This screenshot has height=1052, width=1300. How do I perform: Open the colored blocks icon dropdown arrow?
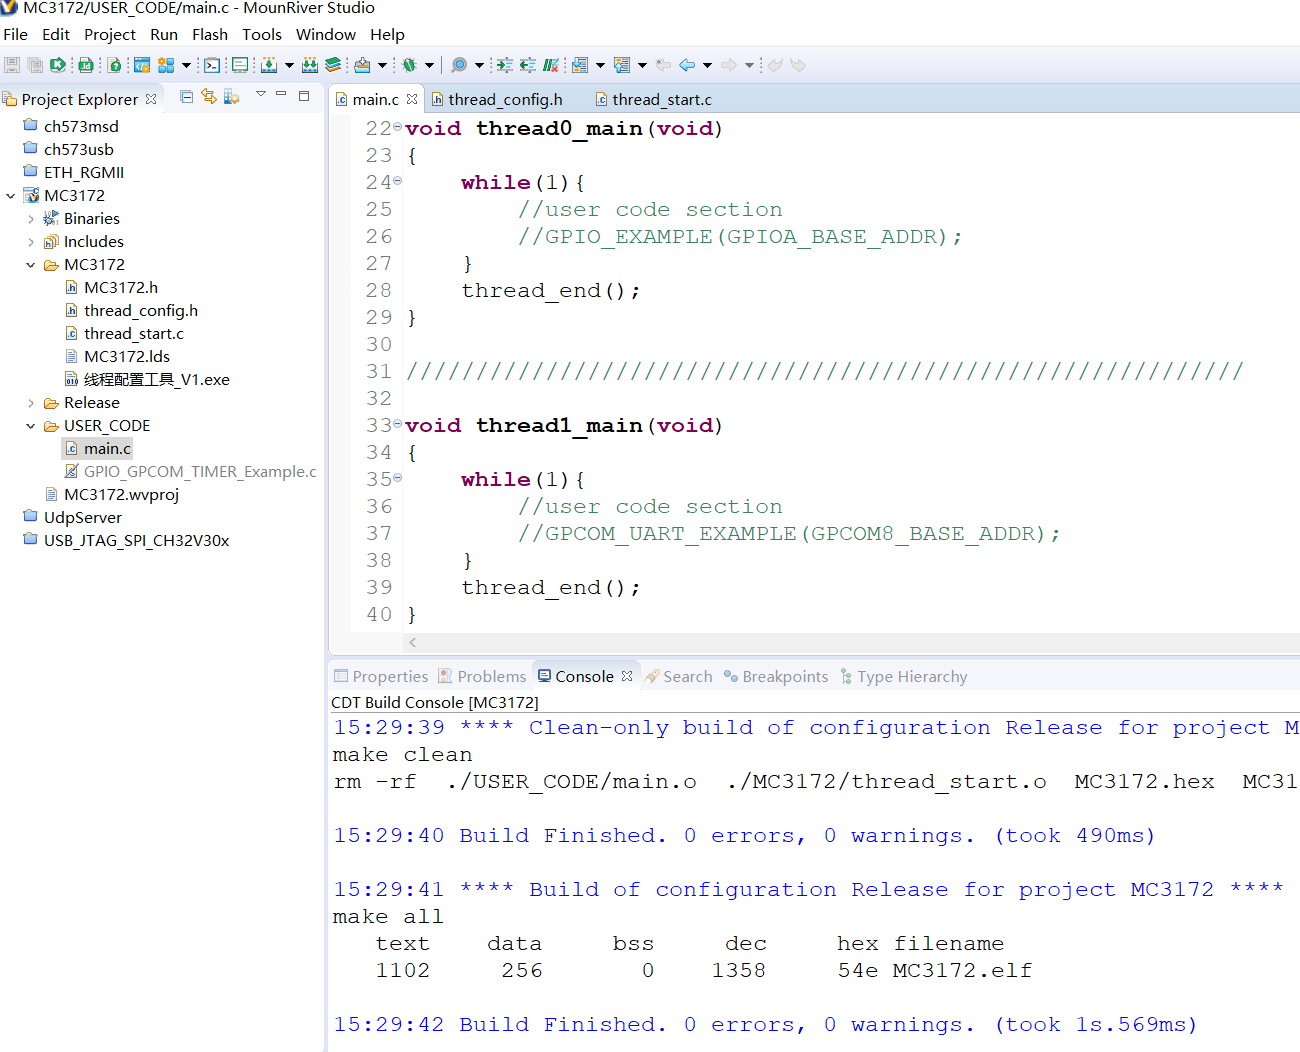tap(186, 65)
